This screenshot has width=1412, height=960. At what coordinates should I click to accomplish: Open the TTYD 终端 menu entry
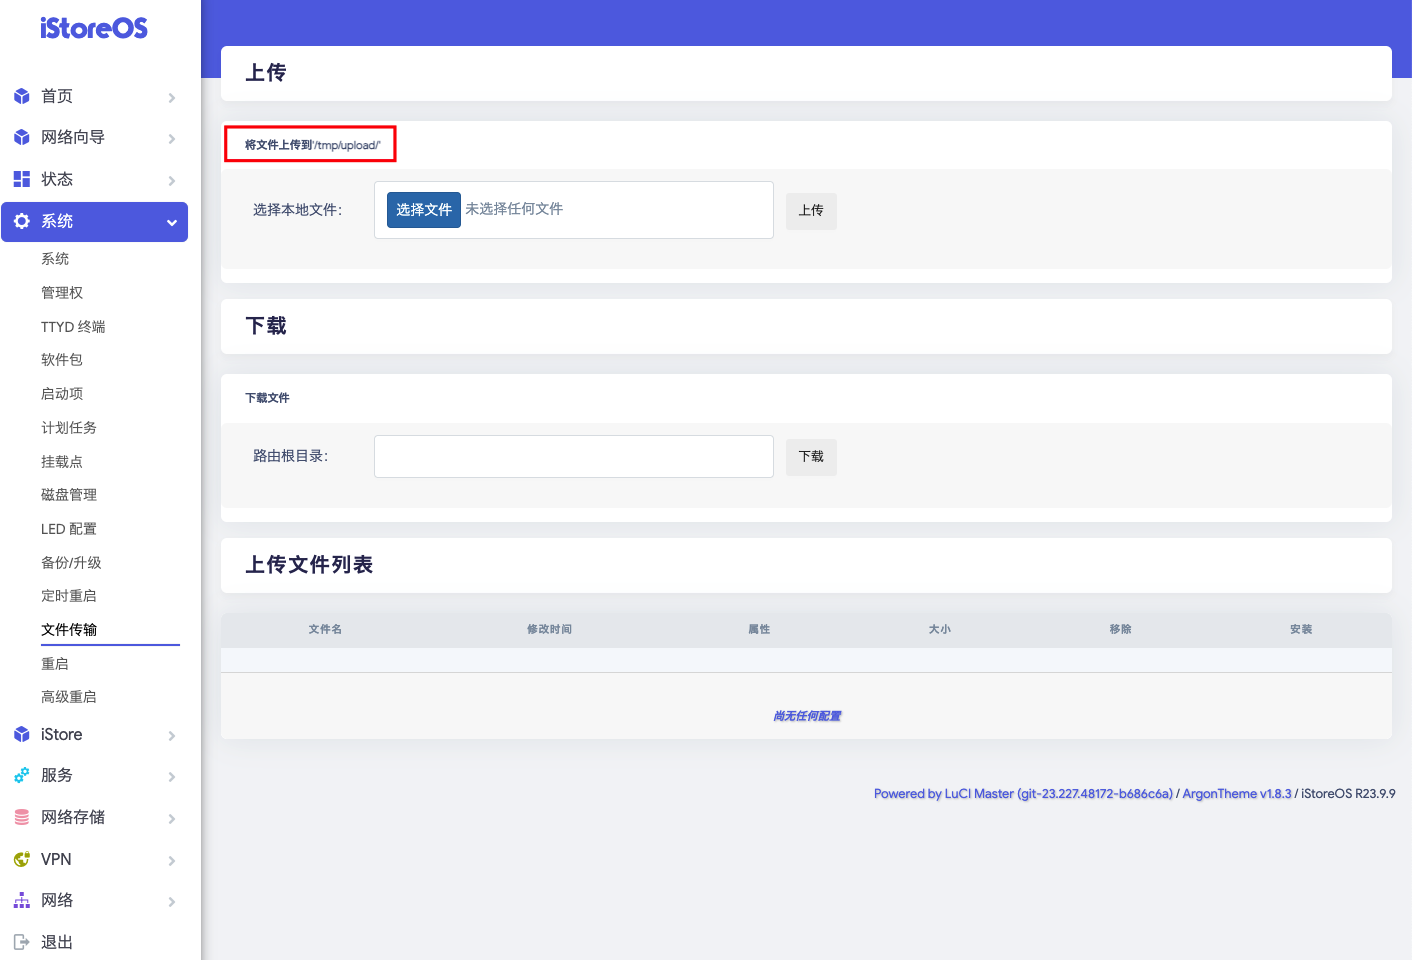(73, 326)
